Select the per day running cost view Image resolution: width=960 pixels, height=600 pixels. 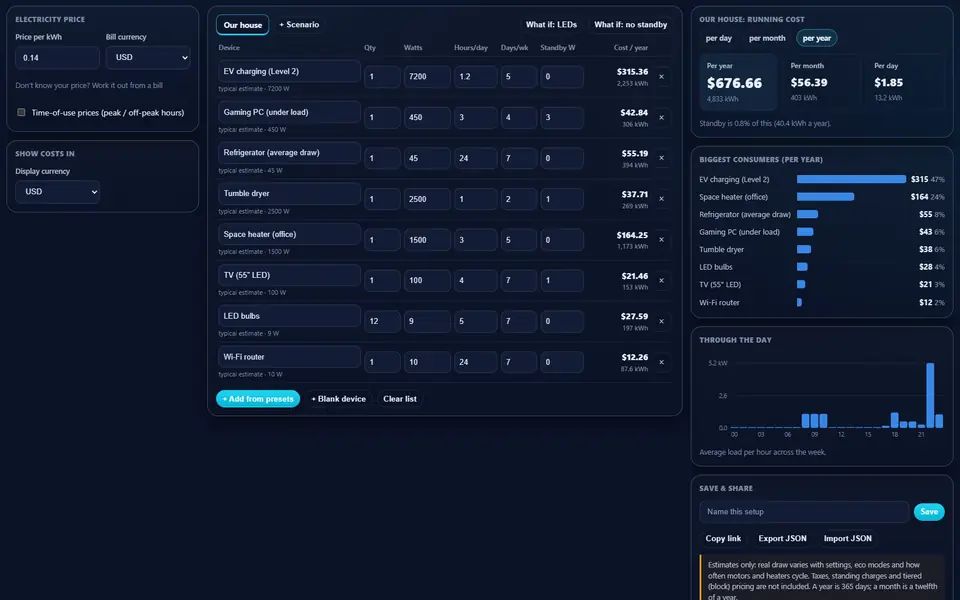[719, 38]
